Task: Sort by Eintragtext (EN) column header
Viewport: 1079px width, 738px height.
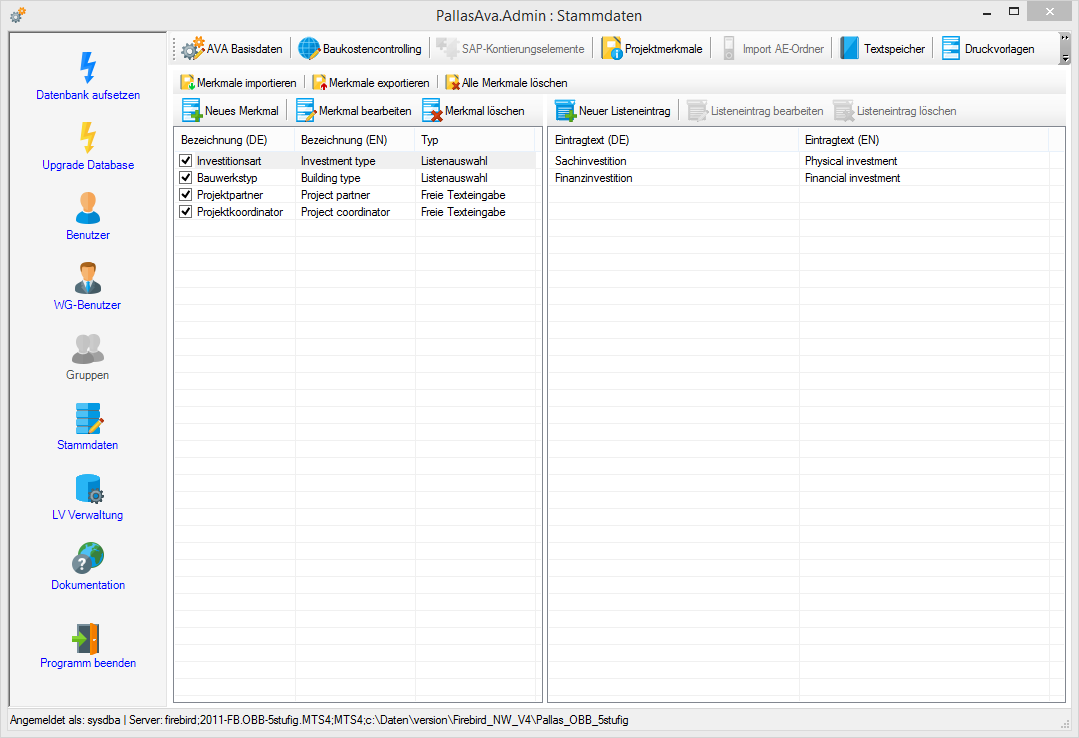Action: pos(923,140)
